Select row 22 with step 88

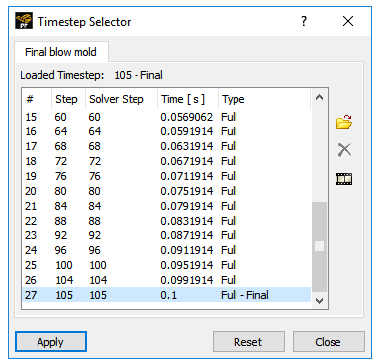click(x=166, y=221)
